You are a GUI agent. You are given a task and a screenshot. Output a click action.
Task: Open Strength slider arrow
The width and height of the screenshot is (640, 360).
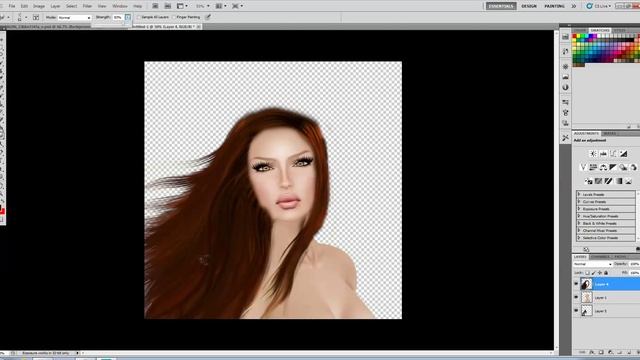pos(128,17)
